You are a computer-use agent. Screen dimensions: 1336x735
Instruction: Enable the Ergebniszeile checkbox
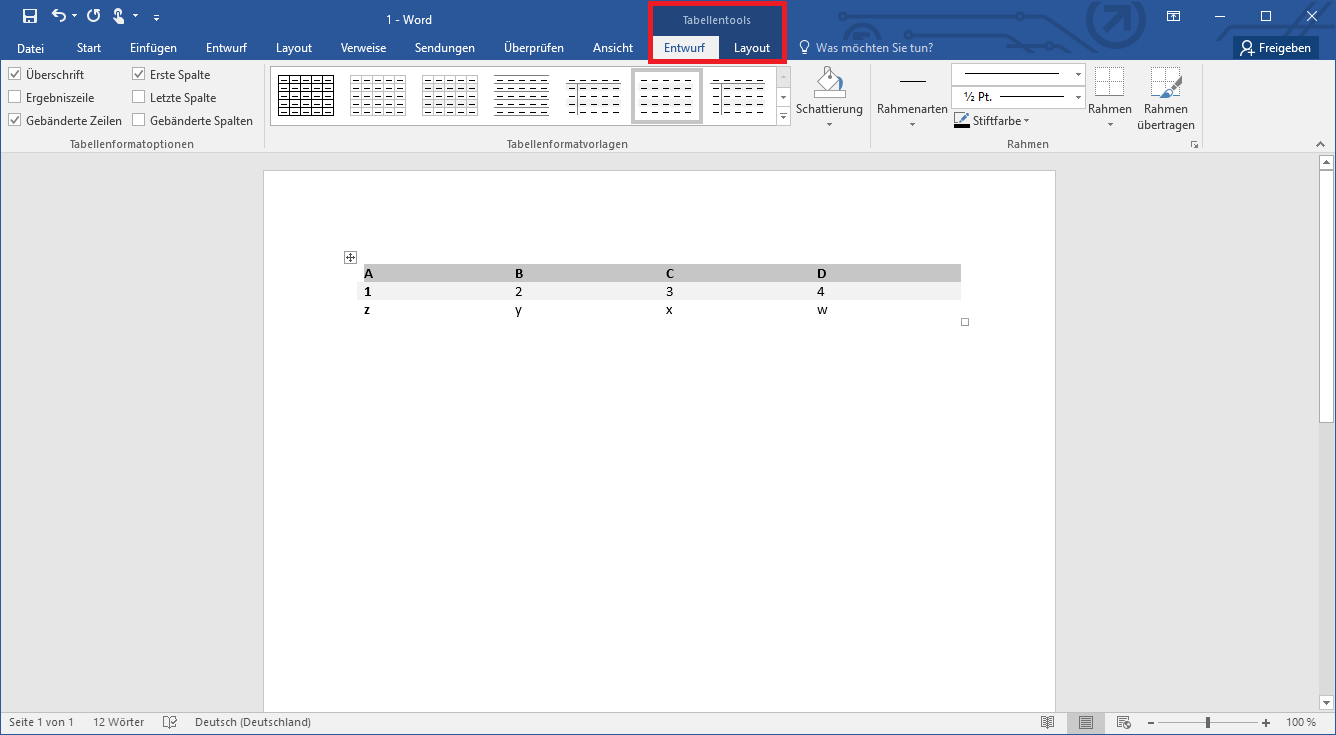tap(14, 97)
